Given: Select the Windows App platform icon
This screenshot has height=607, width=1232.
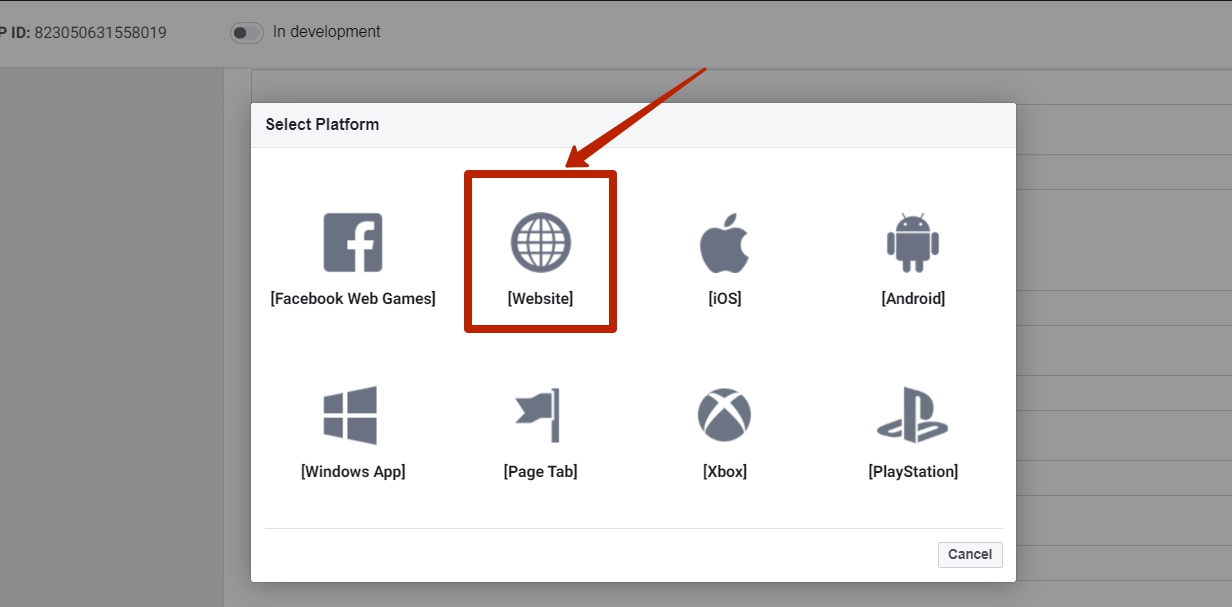Looking at the screenshot, I should (x=353, y=414).
